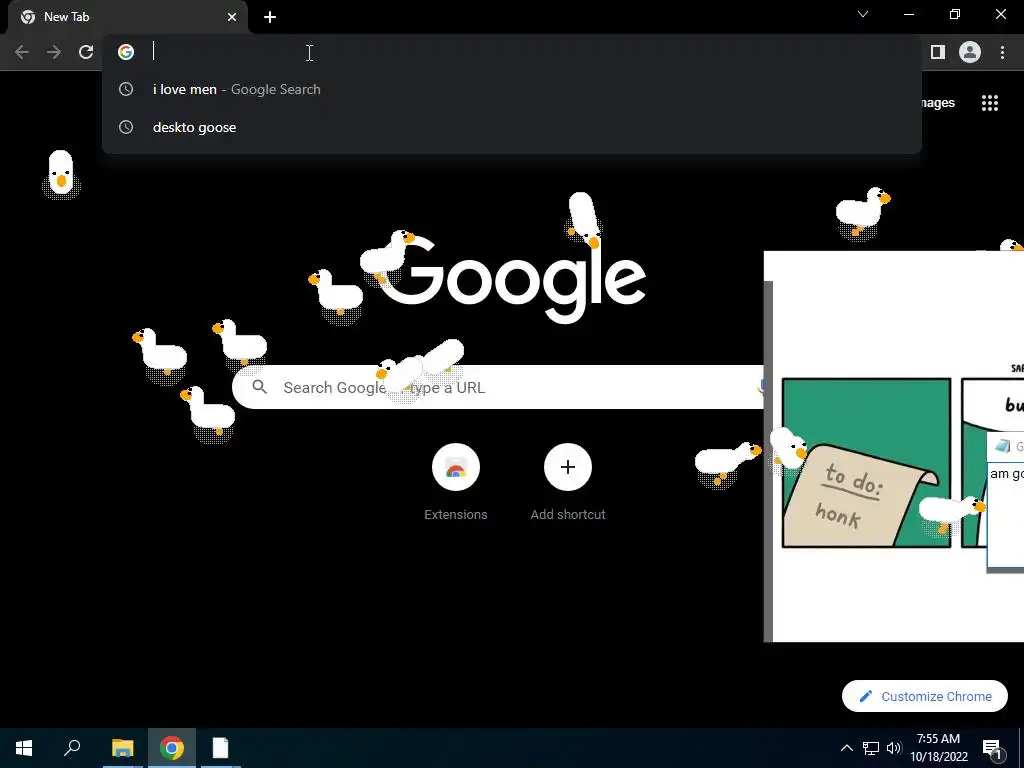The height and width of the screenshot is (768, 1024).
Task: Show hidden system tray icons
Action: [846, 748]
